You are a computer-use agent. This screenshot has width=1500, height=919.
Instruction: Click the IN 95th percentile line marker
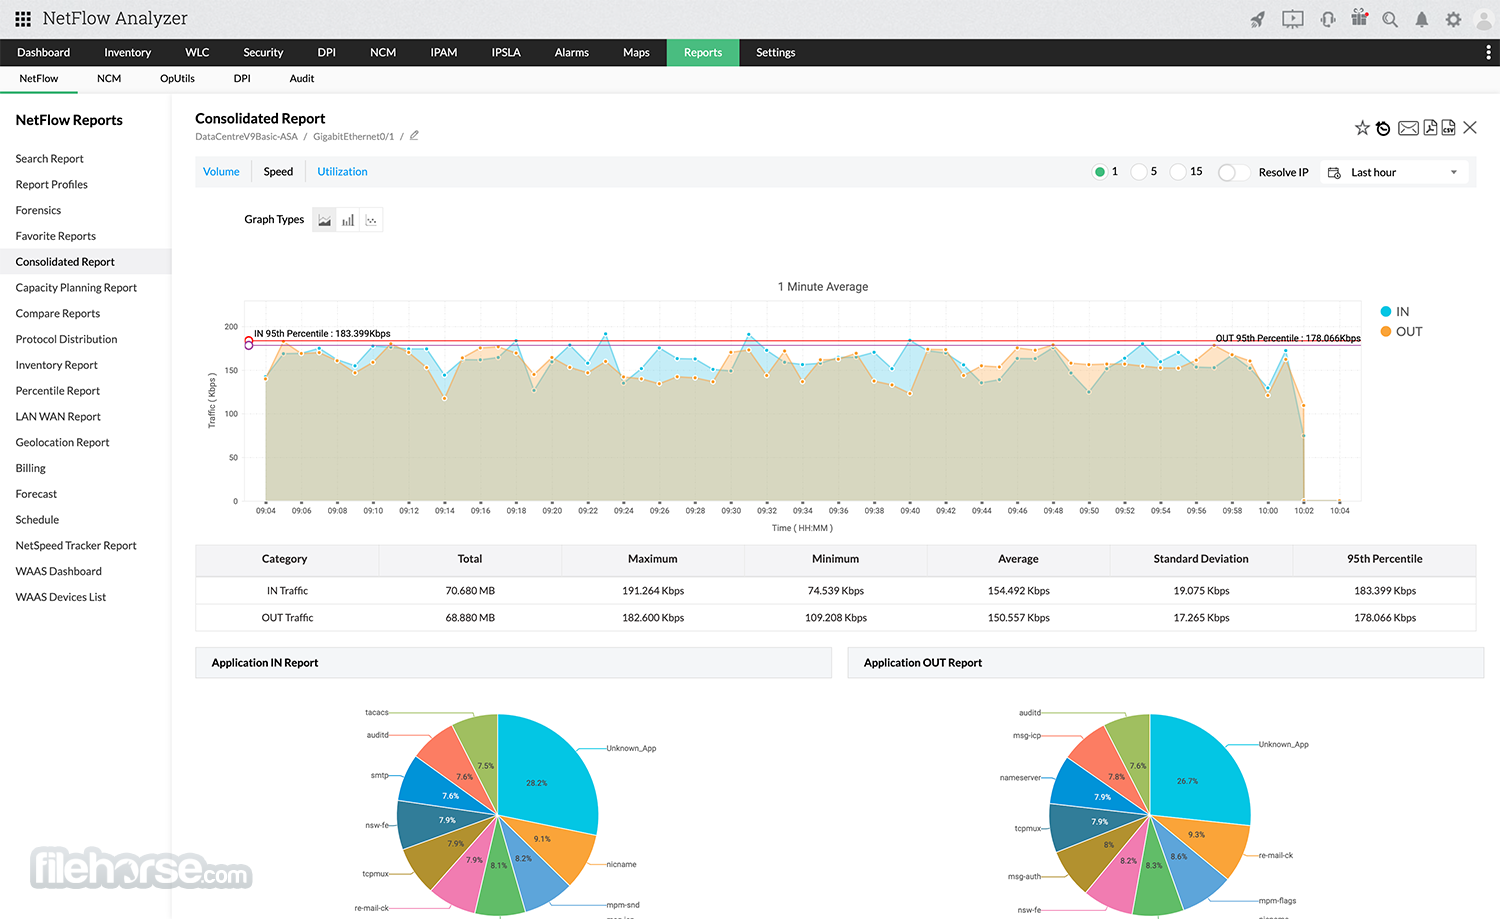pyautogui.click(x=249, y=340)
